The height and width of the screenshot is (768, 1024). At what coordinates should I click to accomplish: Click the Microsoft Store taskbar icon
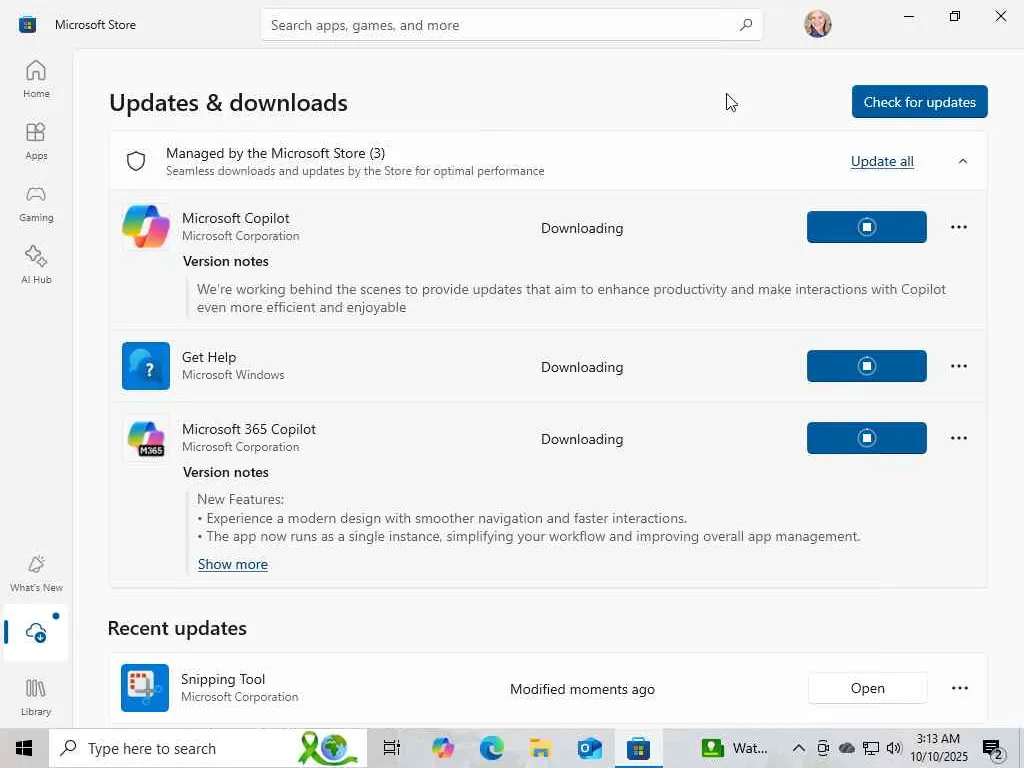638,748
